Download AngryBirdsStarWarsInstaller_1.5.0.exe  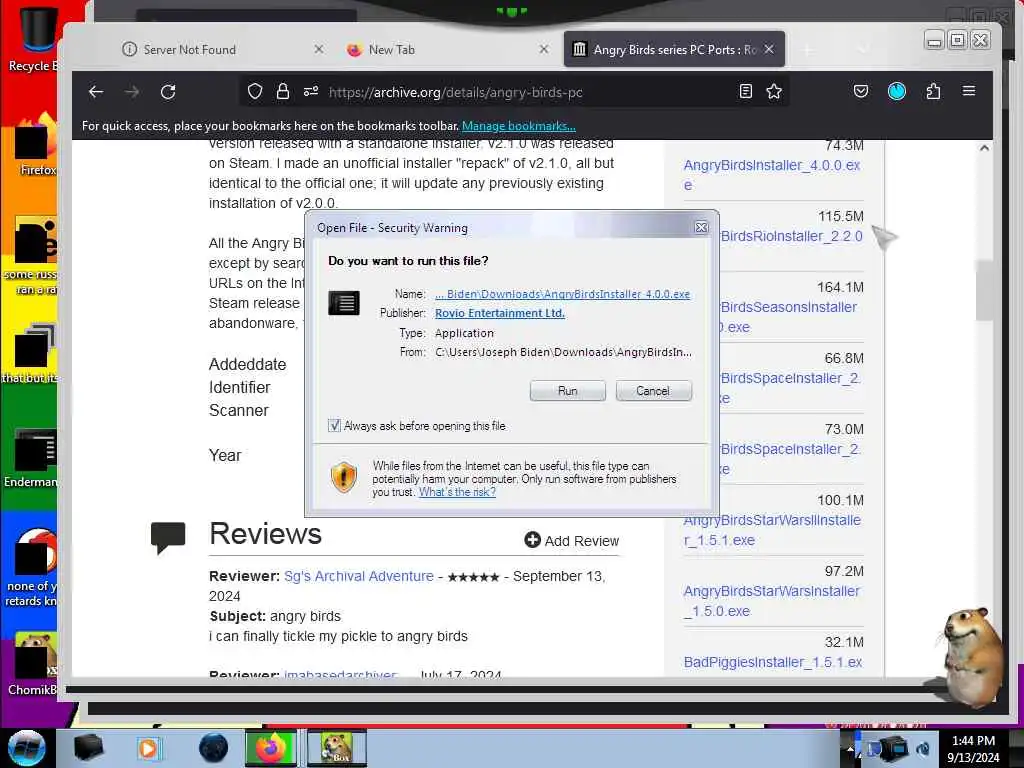[x=771, y=601]
